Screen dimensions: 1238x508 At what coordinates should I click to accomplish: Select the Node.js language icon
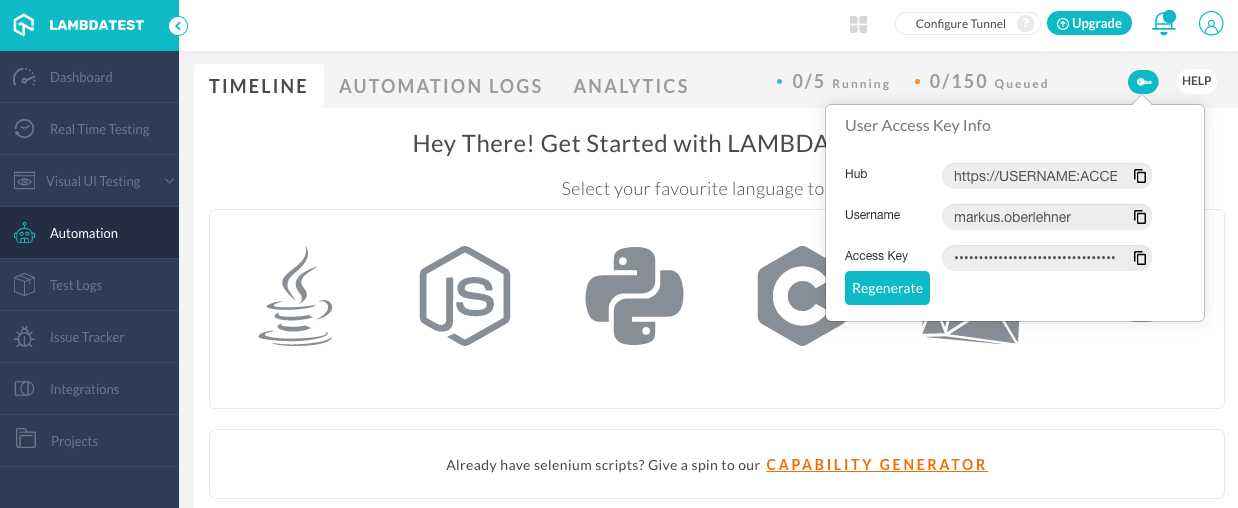click(x=465, y=296)
